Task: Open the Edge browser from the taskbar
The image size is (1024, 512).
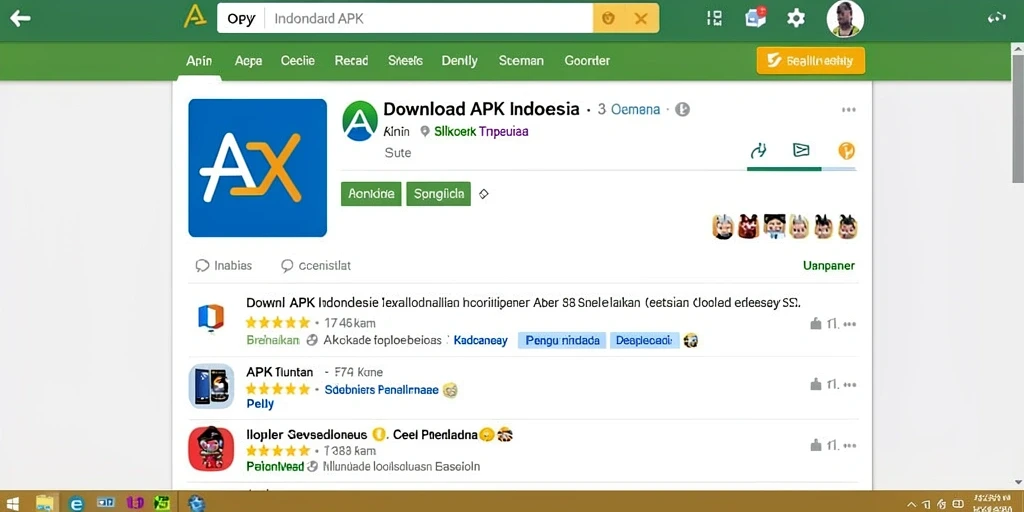Action: click(77, 503)
